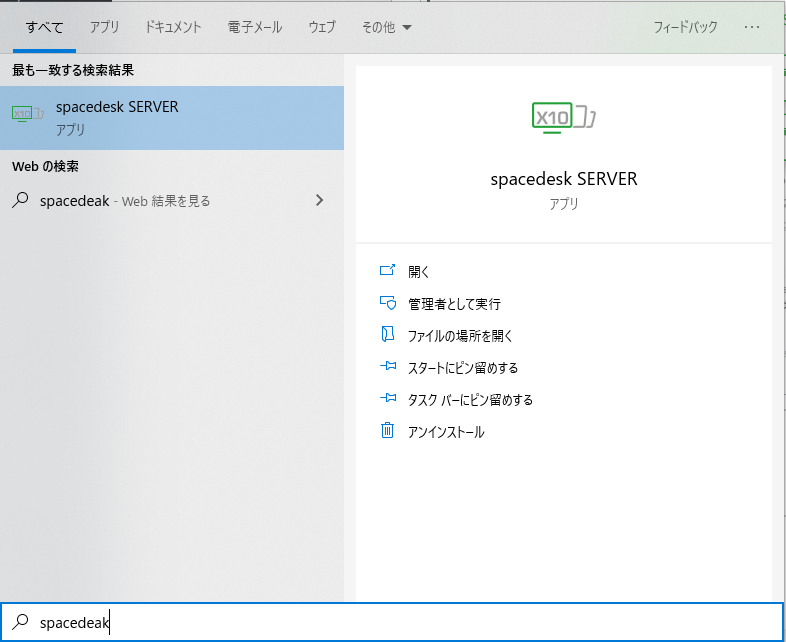Click into the search box containing spacedeak
Viewport: 786px width, 642px height.
[x=392, y=622]
